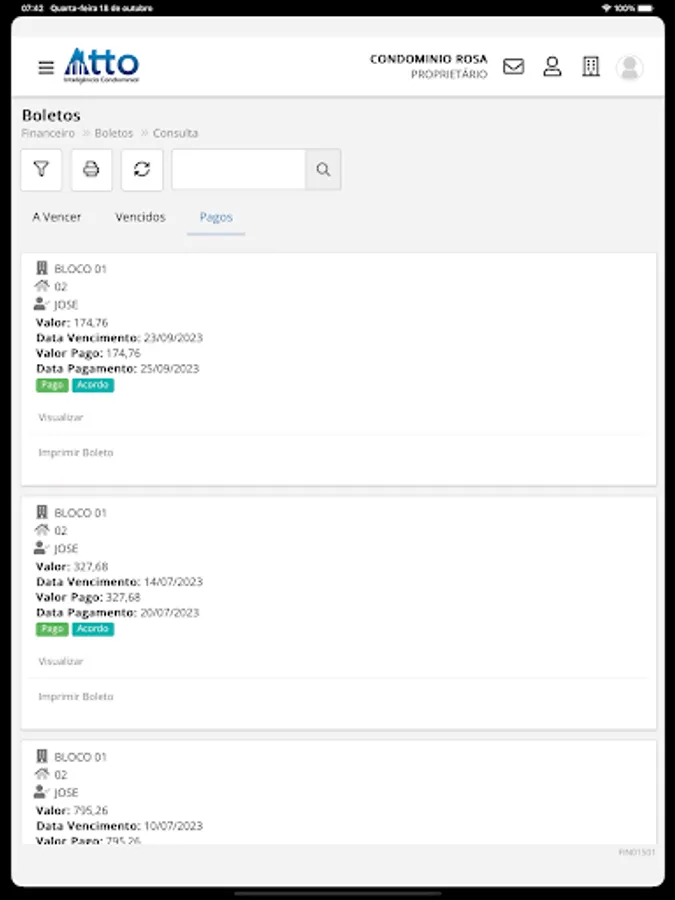Screen dimensions: 675x900
Task: Open the profile avatar picture
Action: click(629, 68)
